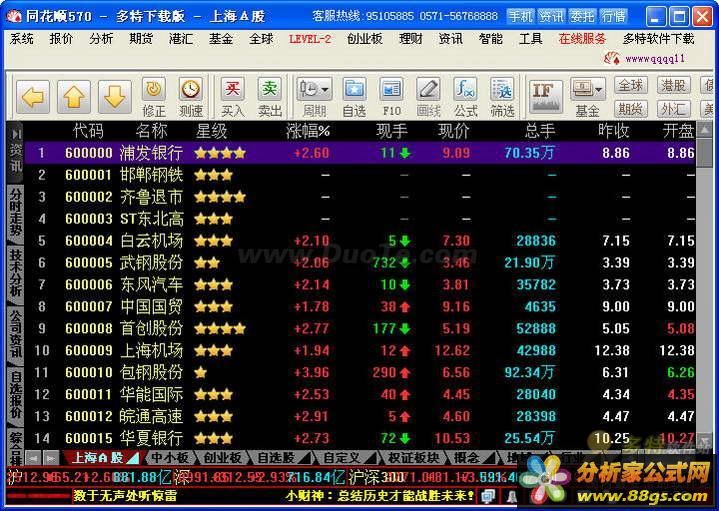This screenshot has width=719, height=511.
Task: Click the 委托 button in title bar
Action: pyautogui.click(x=582, y=17)
